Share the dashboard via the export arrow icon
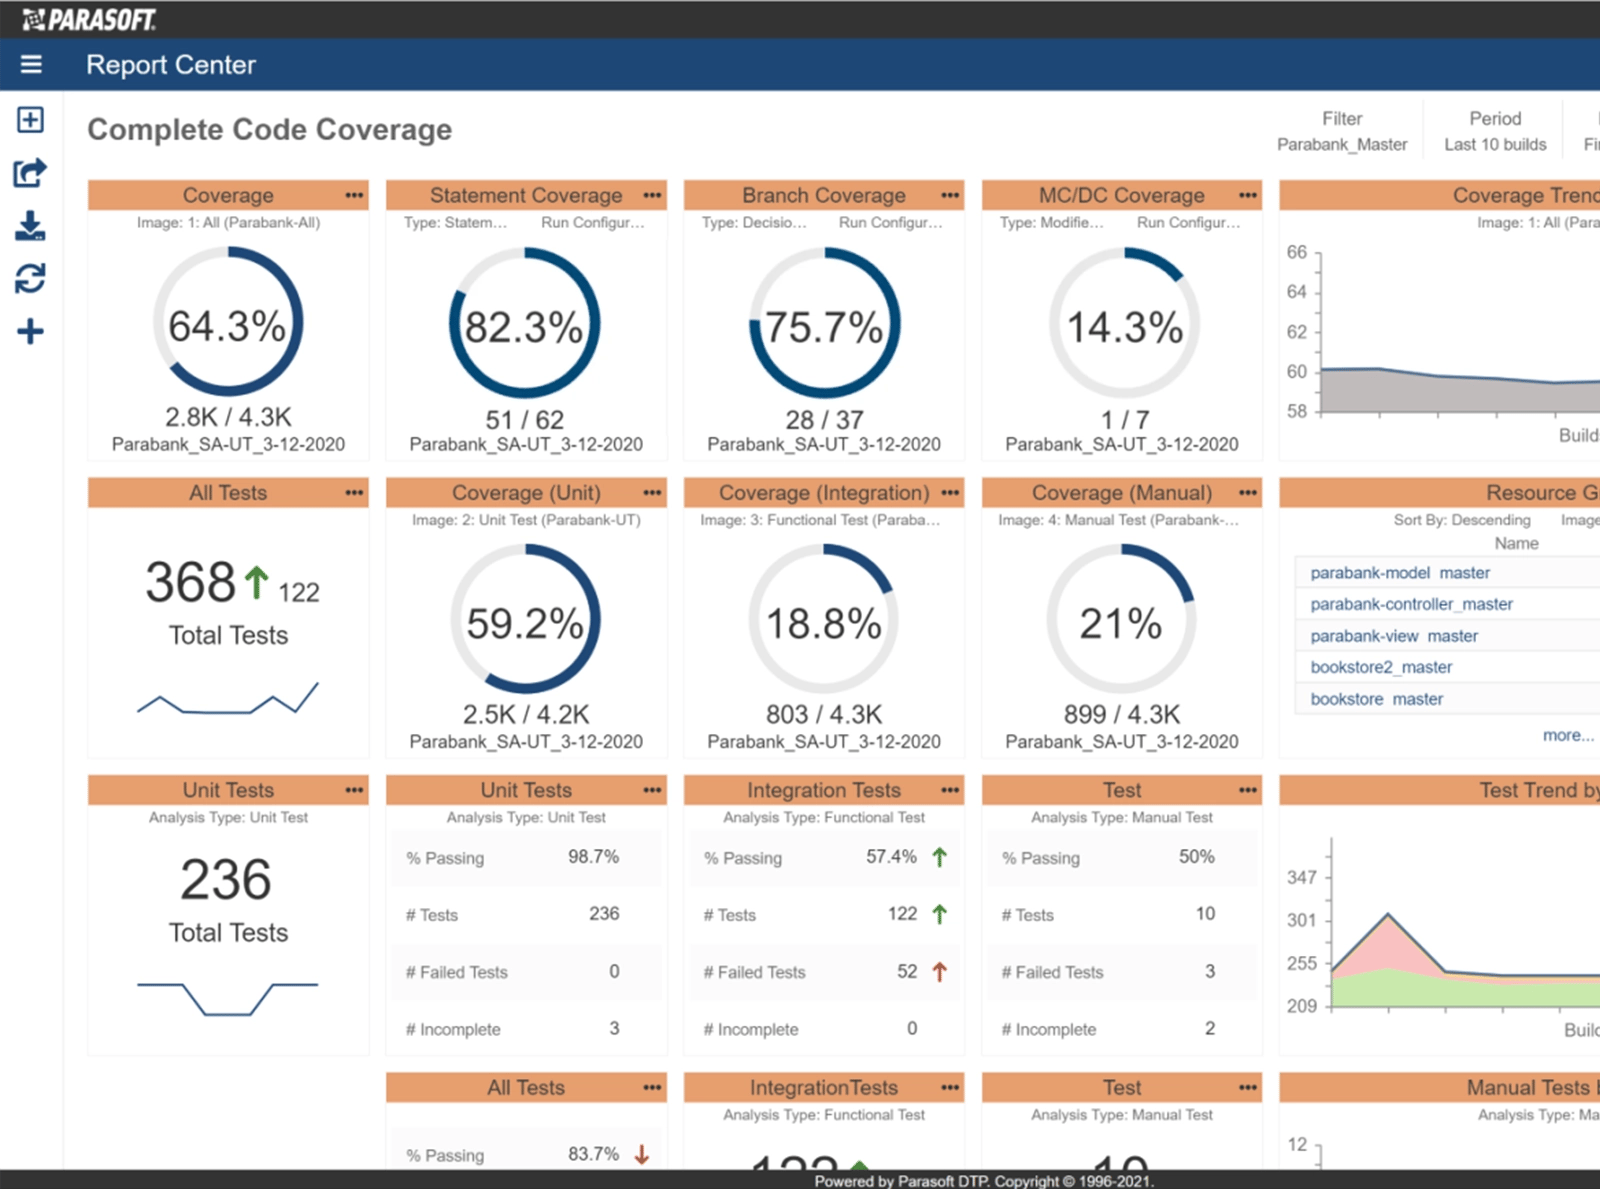This screenshot has height=1189, width=1600. [x=30, y=171]
